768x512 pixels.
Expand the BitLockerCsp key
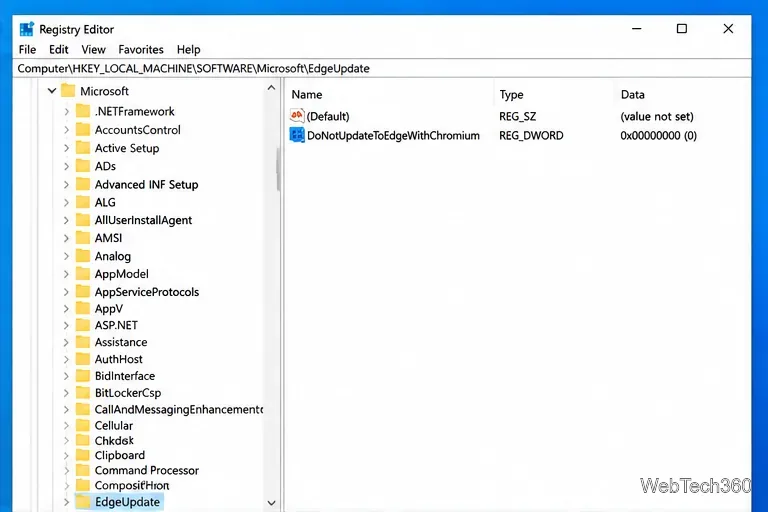click(66, 393)
